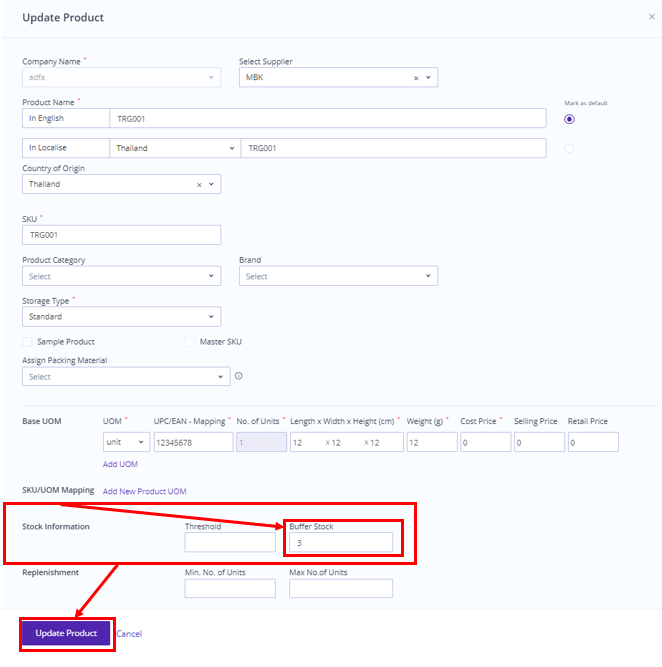Select English name as default
This screenshot has height=667, width=662.
(x=569, y=119)
